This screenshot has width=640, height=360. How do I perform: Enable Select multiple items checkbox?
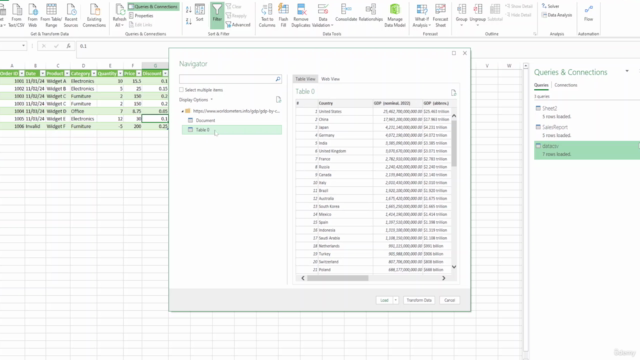[182, 90]
